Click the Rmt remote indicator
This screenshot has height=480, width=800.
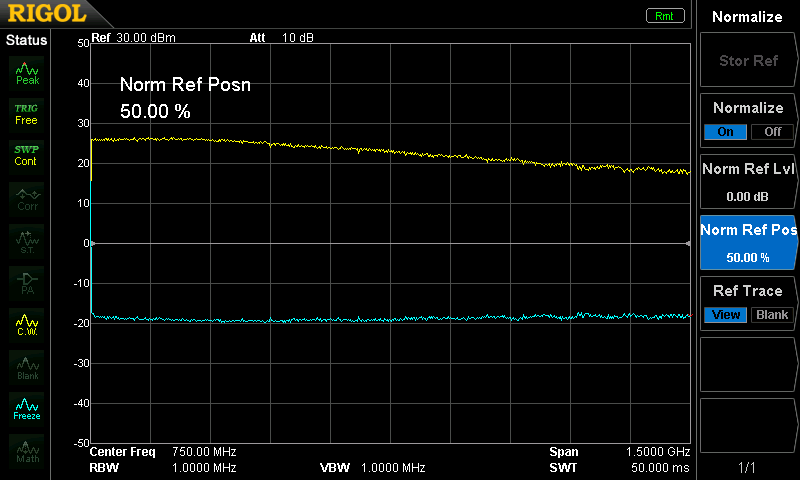pos(665,16)
